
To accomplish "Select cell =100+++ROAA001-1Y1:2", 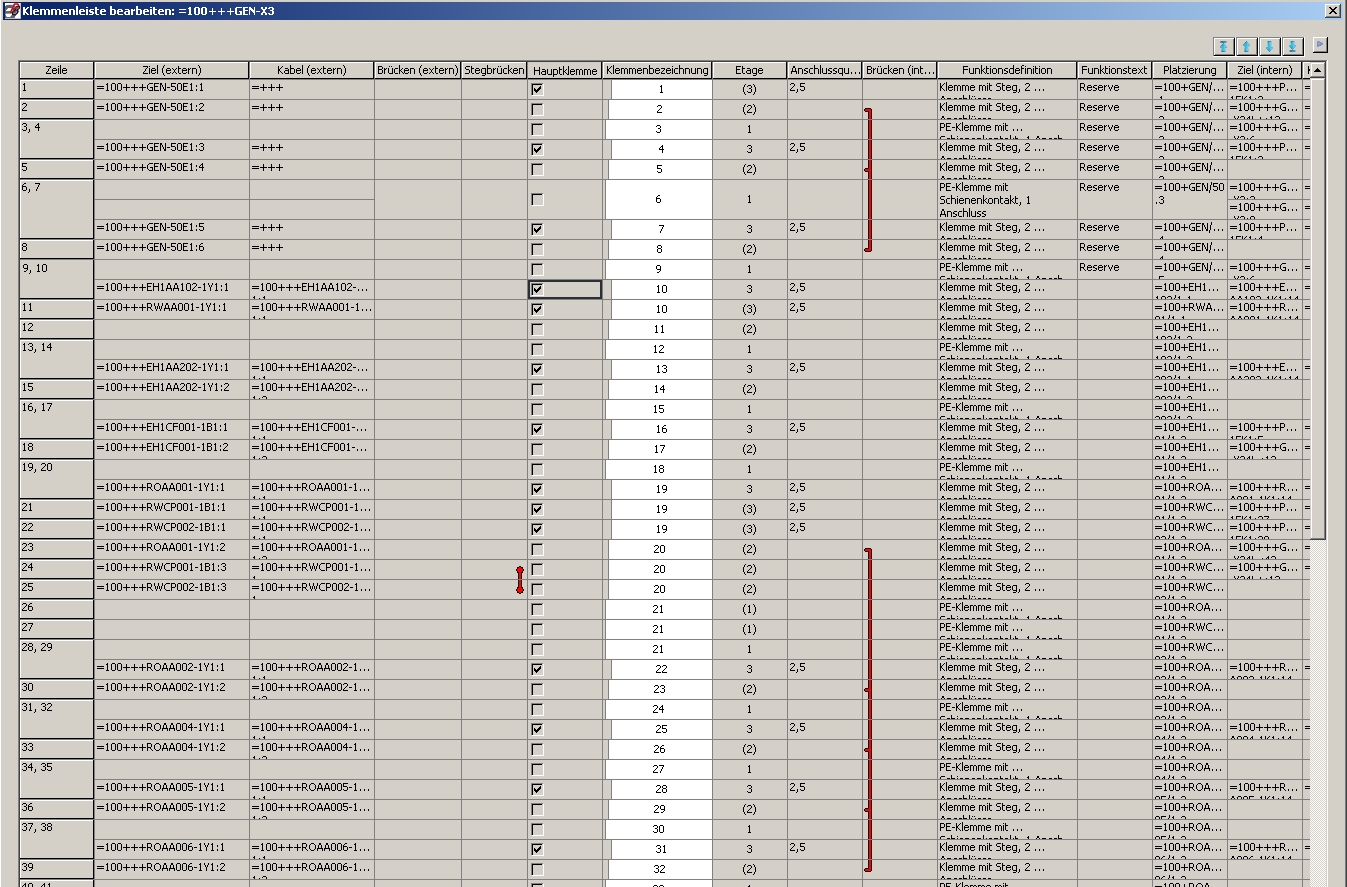I will (171, 550).
